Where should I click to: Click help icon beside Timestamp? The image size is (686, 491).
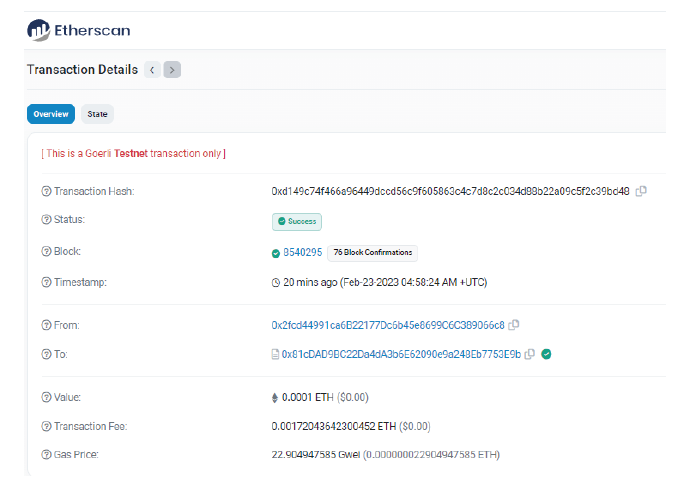click(46, 283)
